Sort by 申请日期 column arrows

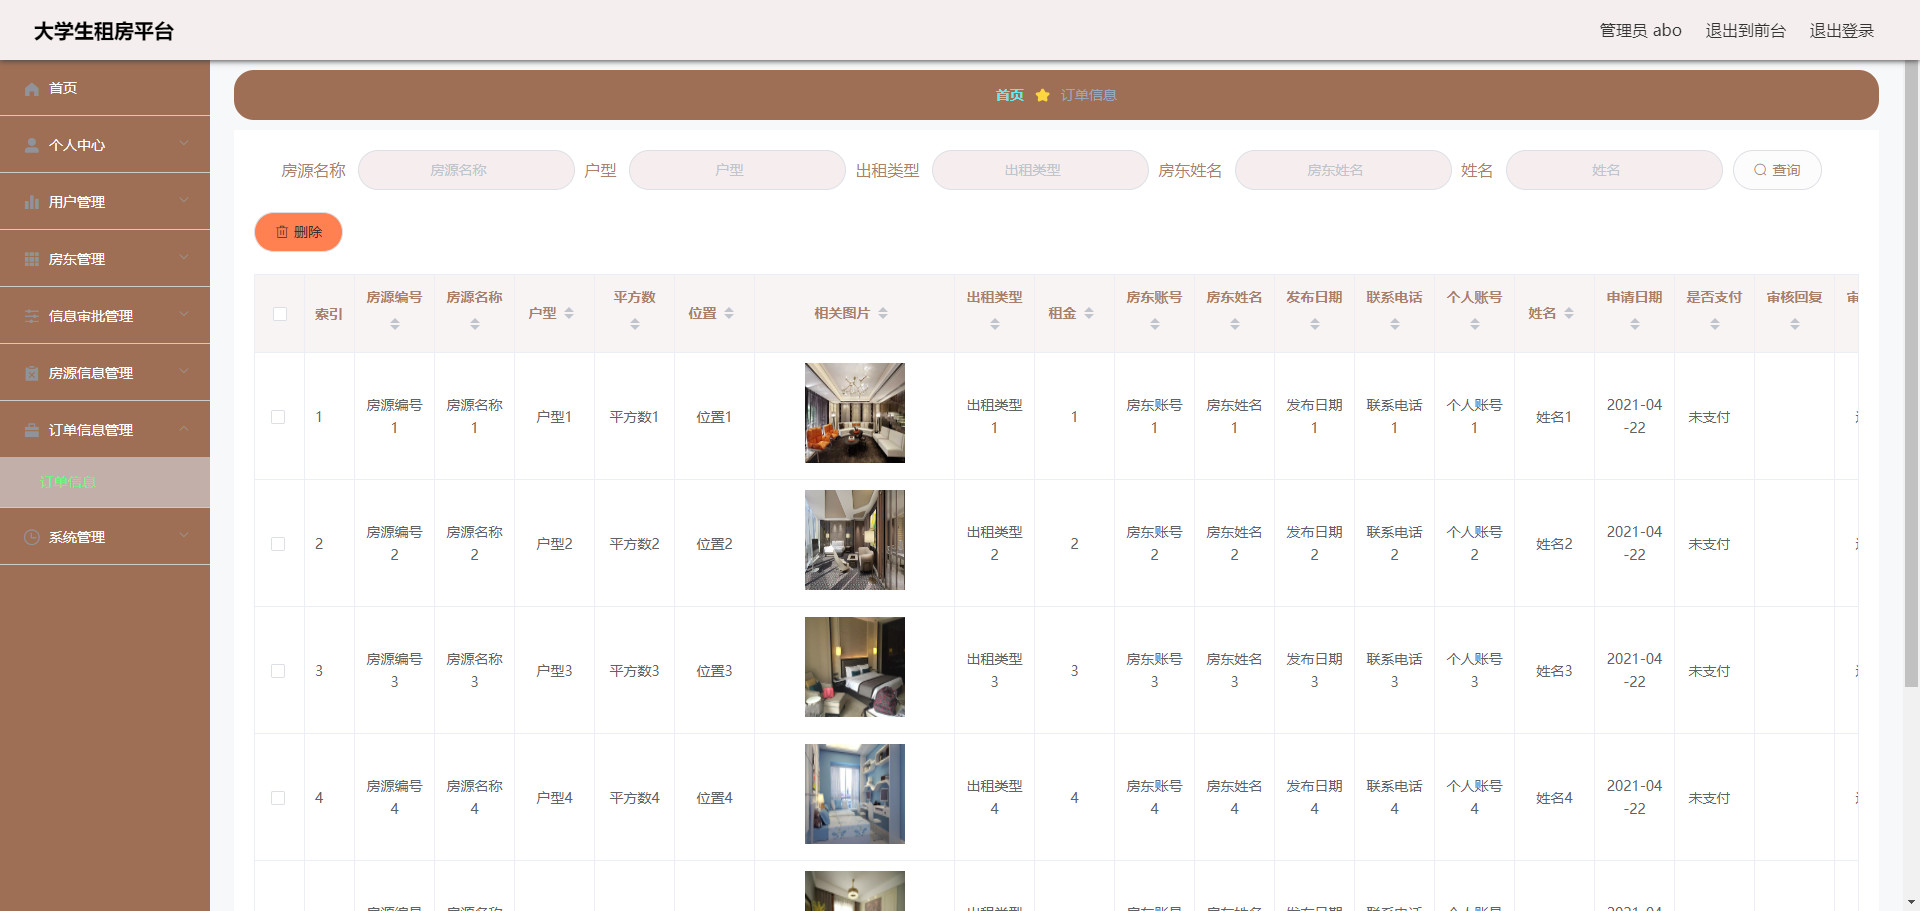click(1635, 324)
